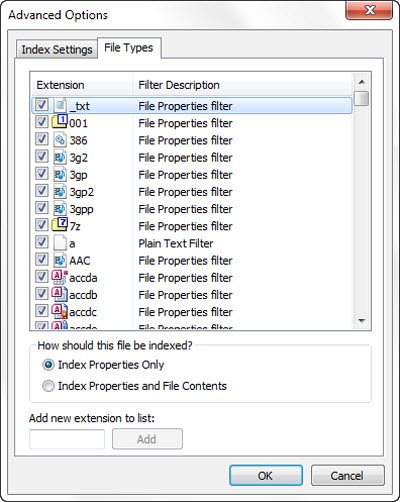Click the 3g2 media file icon
400x502 pixels.
(60, 157)
